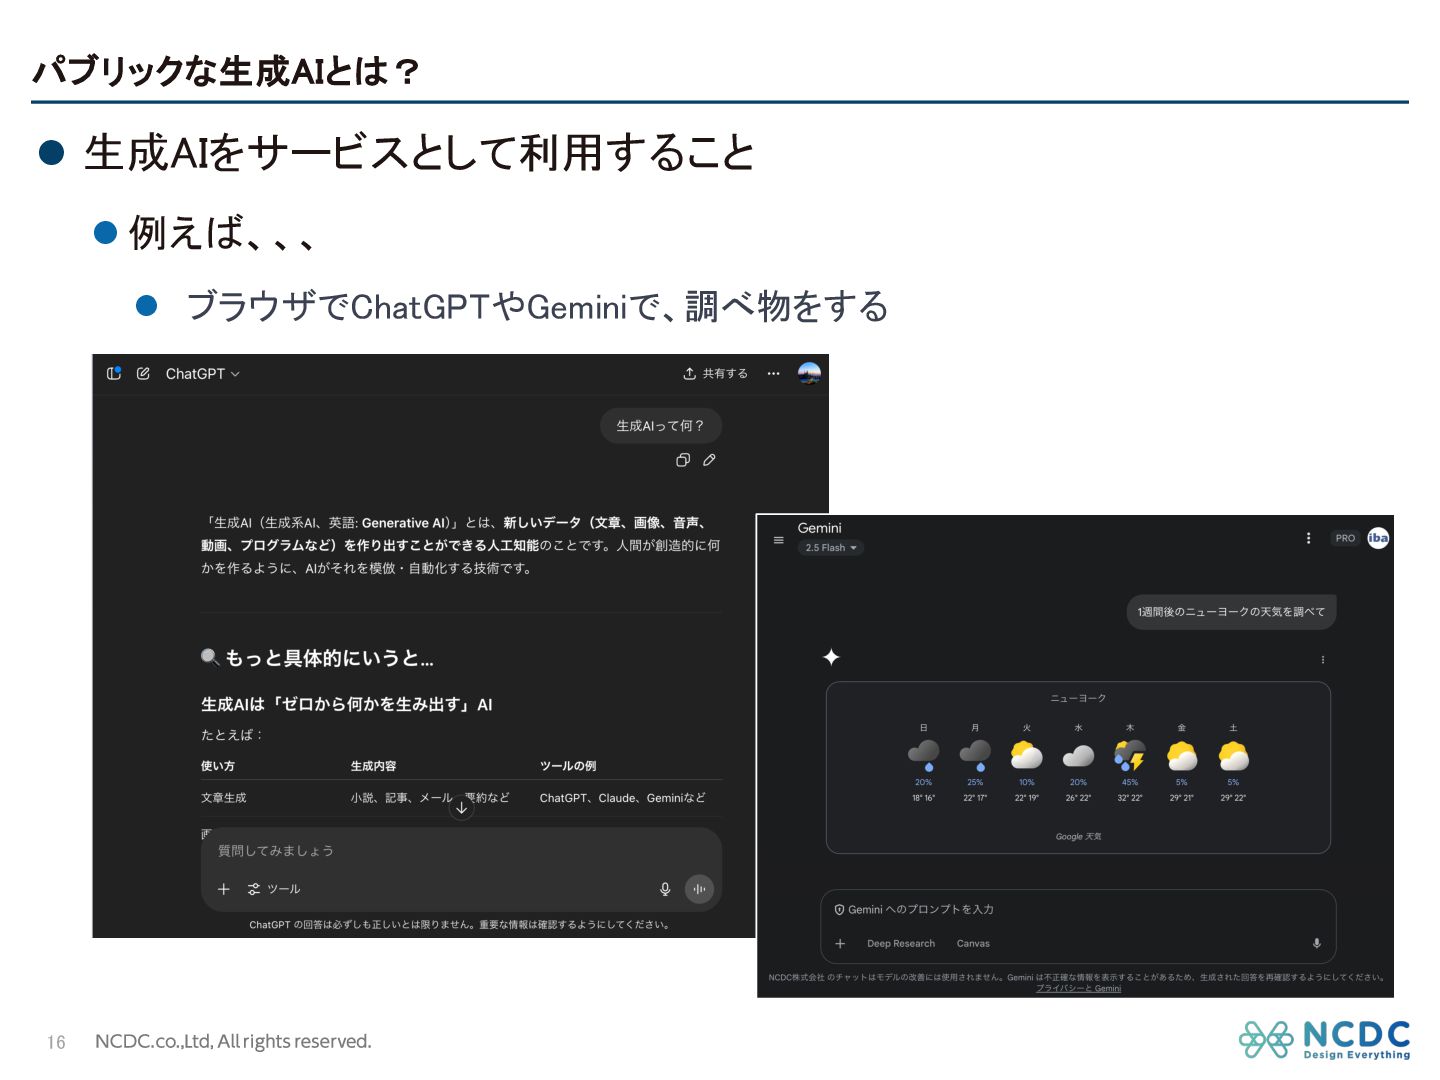The image size is (1440, 1080).
Task: Select the Canvas option in Gemini
Action: pos(973,943)
